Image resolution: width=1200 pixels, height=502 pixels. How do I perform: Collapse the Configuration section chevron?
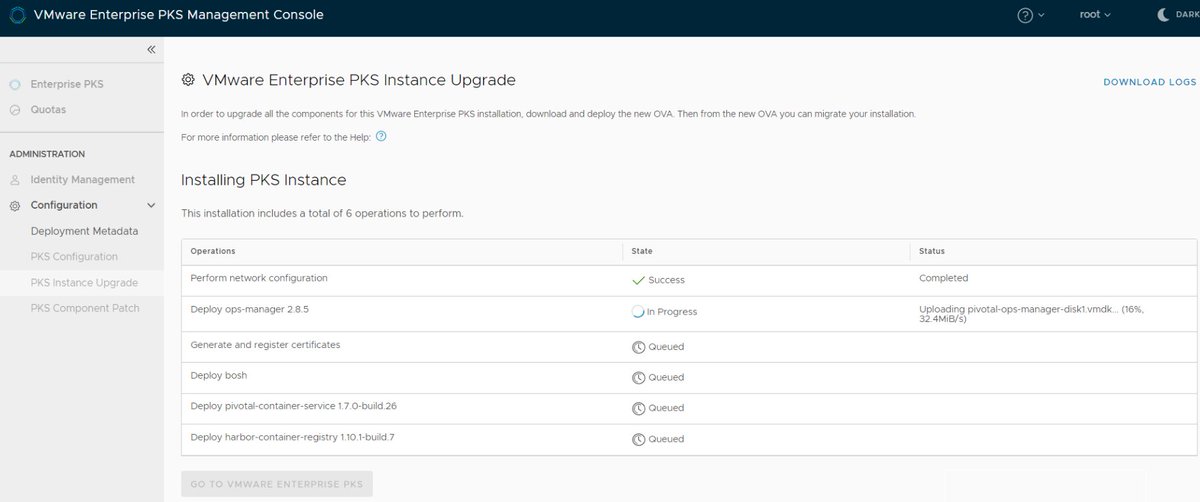pyautogui.click(x=151, y=205)
